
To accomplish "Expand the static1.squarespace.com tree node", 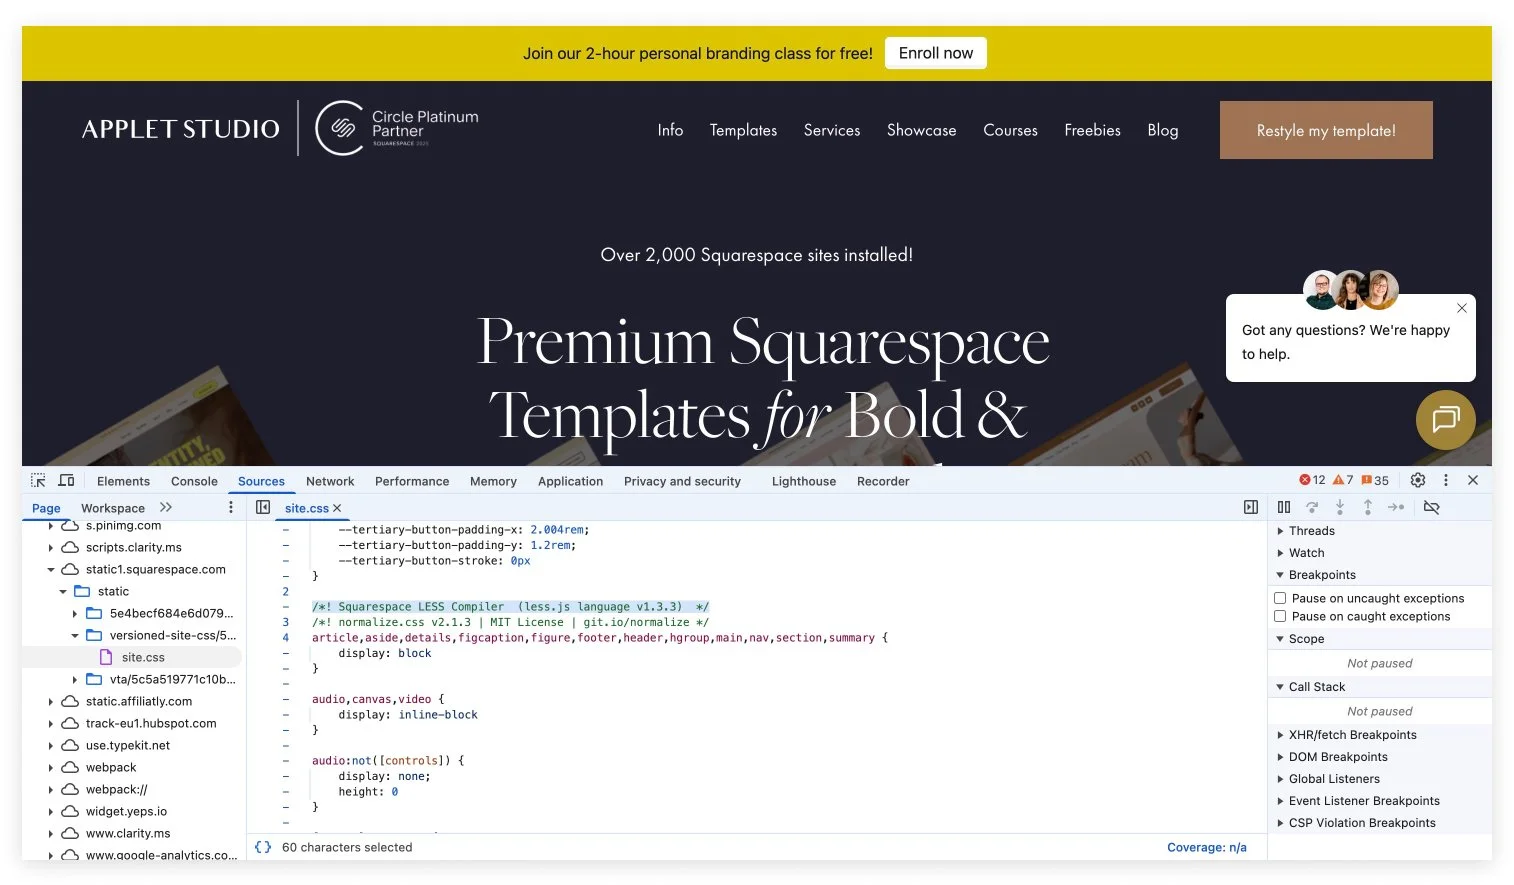I will [x=51, y=569].
